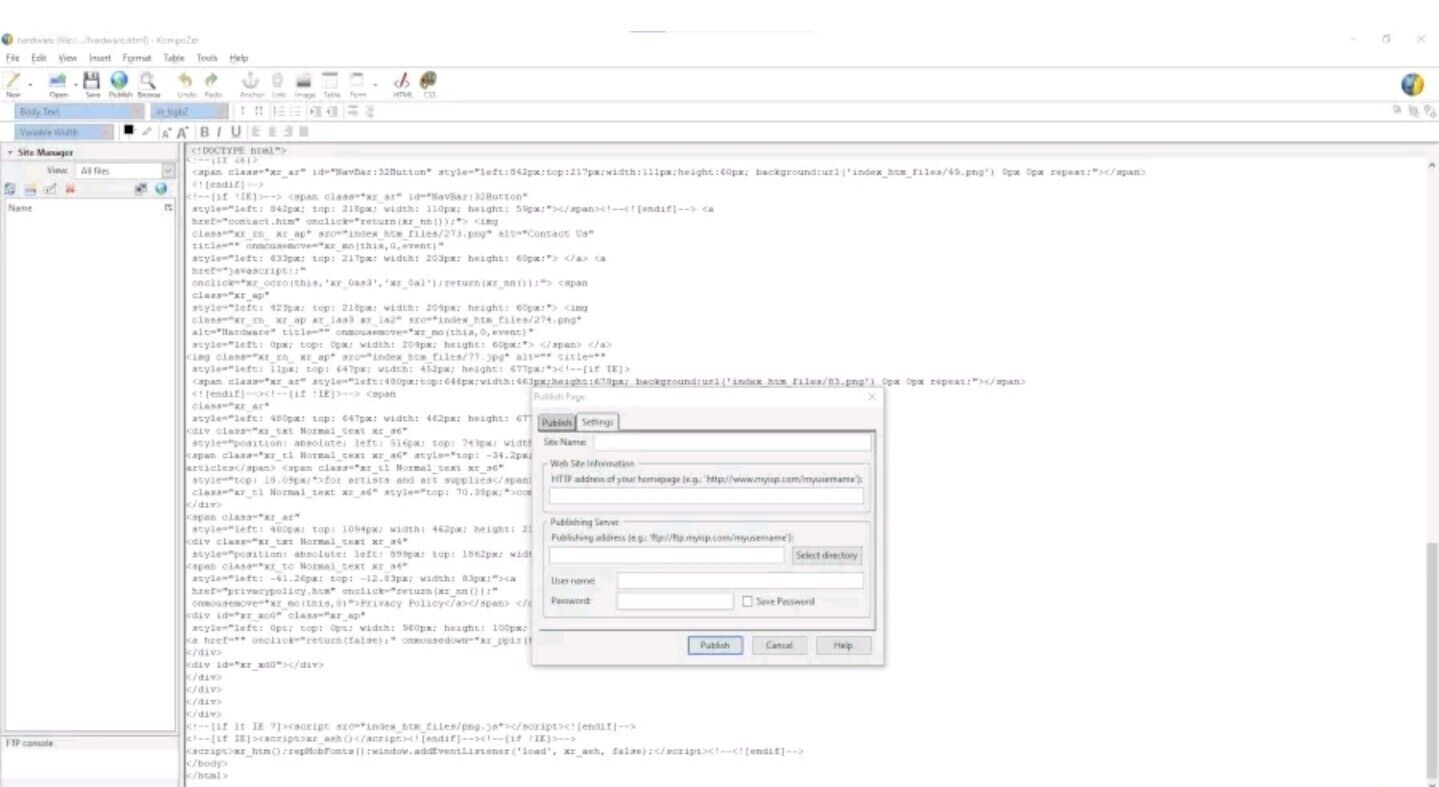
Task: Click the Publish button at dialog bottom
Action: click(715, 645)
